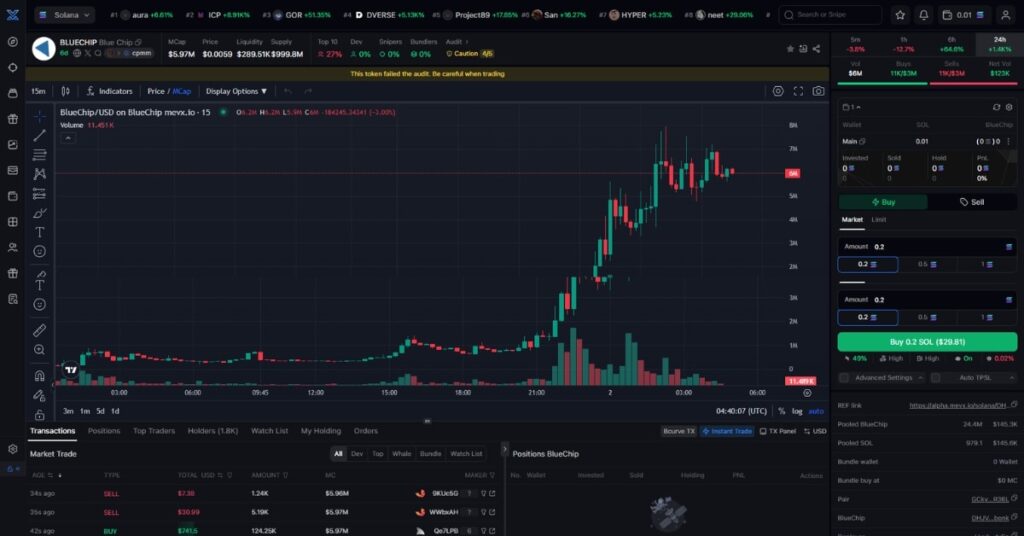Open wallet panel gear settings
Viewport: 1024px width, 536px height.
[1009, 107]
